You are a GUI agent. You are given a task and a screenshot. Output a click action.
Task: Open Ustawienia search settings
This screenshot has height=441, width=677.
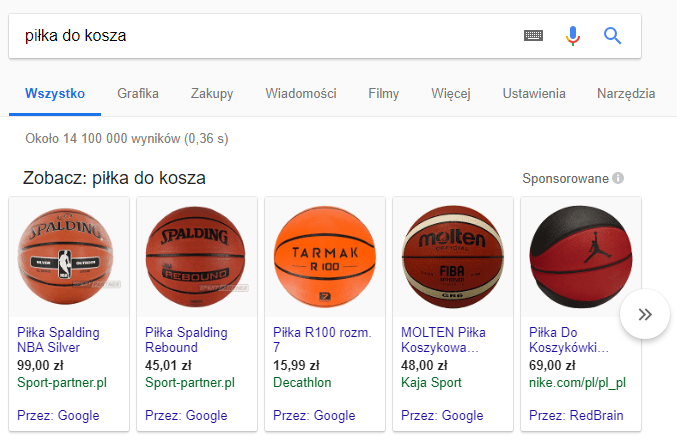534,94
